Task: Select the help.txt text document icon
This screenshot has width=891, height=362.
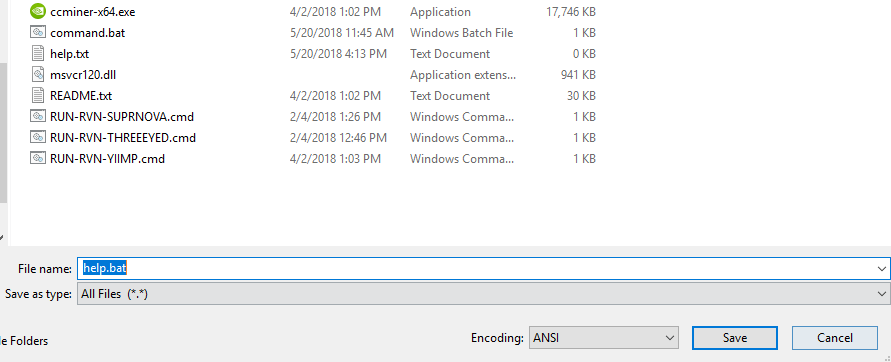Action: click(x=38, y=53)
